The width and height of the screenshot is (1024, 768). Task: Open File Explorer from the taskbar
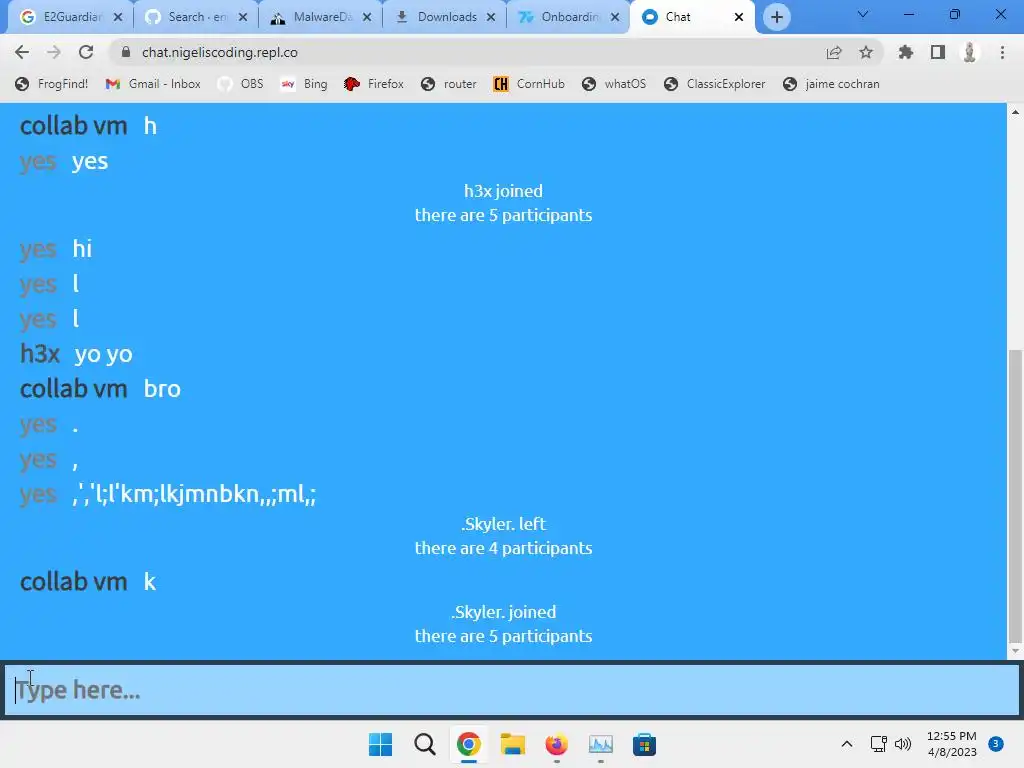click(x=513, y=744)
